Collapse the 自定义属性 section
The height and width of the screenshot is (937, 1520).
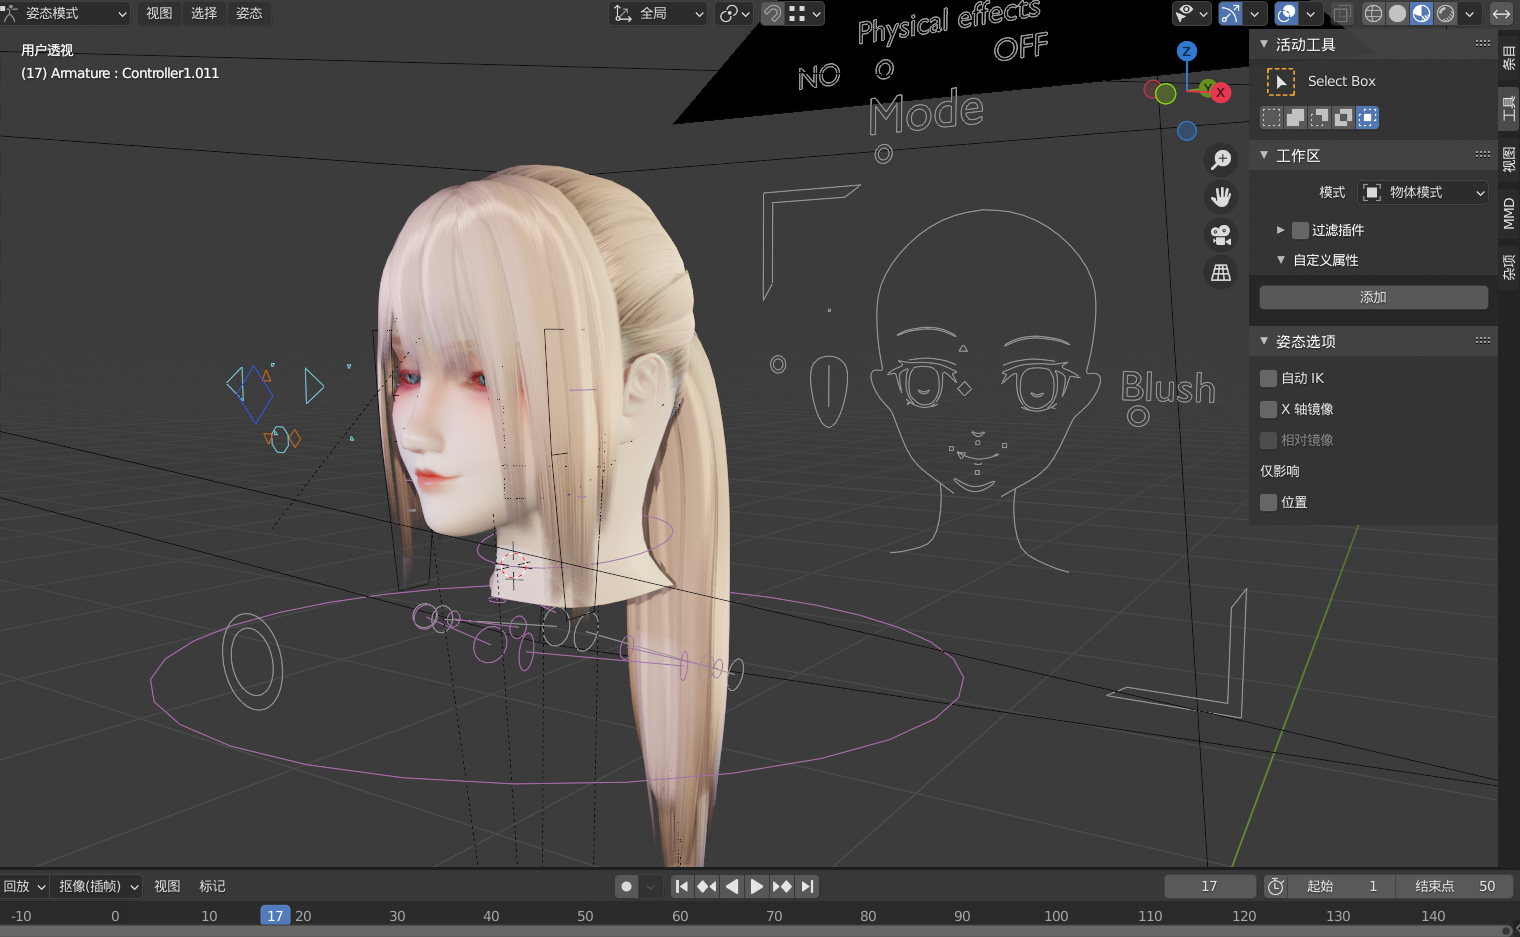tap(1280, 260)
